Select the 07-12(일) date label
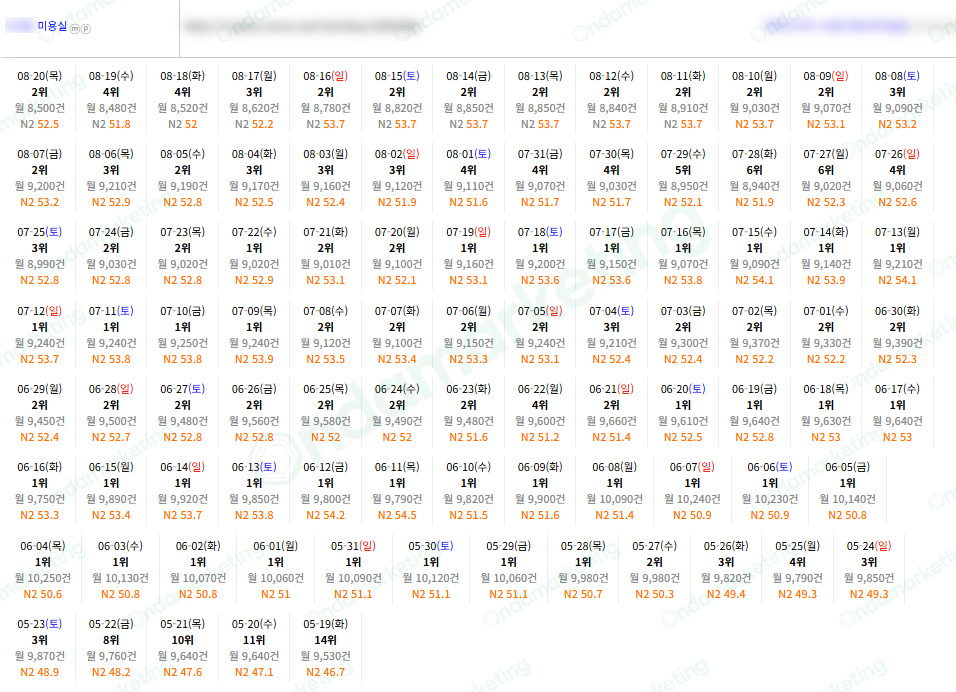956x692 pixels. [x=40, y=311]
